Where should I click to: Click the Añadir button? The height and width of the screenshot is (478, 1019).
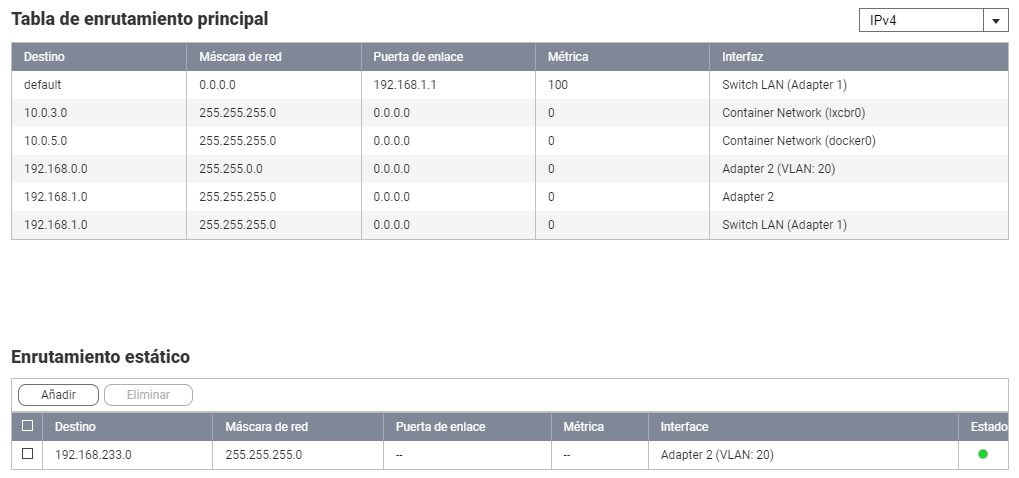(58, 395)
